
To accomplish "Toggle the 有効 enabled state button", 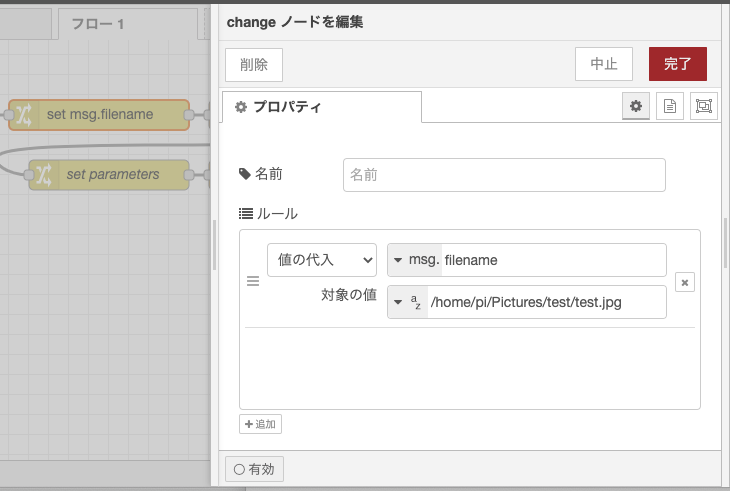I will [x=254, y=468].
